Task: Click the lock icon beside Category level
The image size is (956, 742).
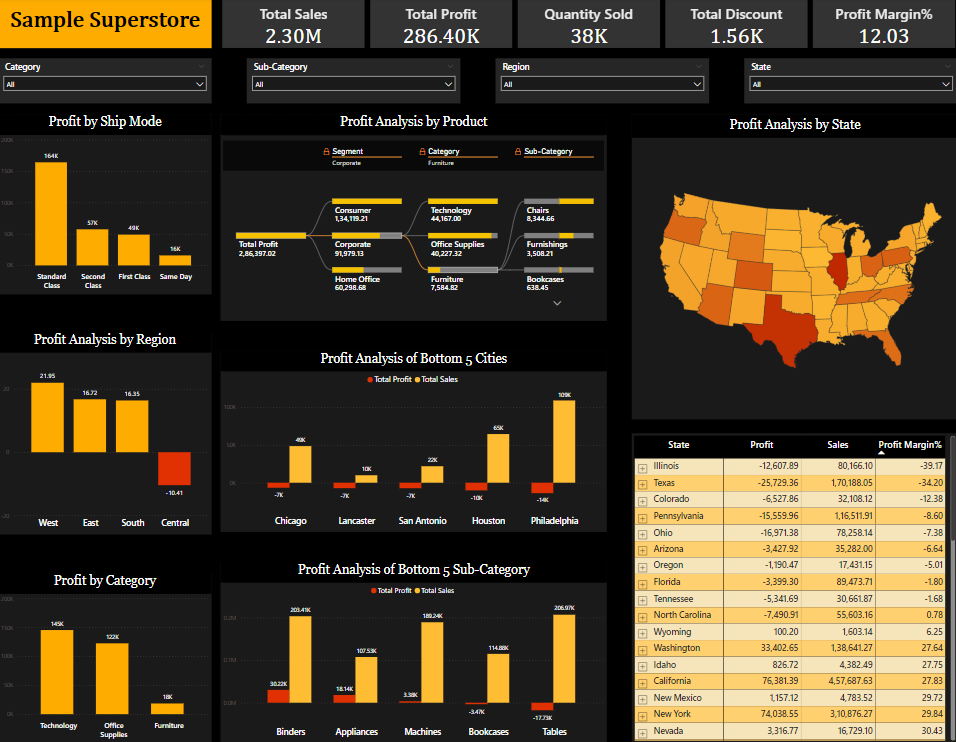Action: pos(422,152)
